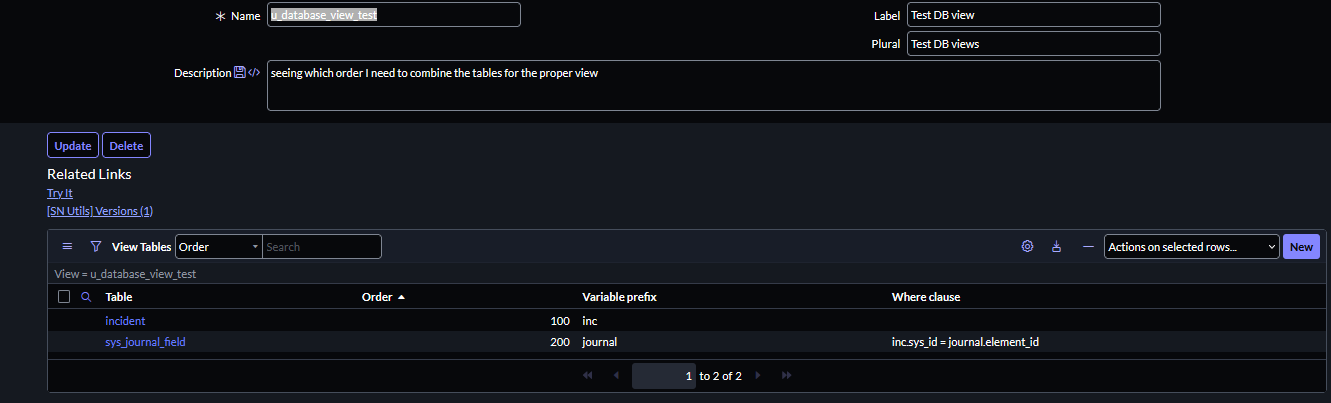This screenshot has height=403, width=1331.
Task: Open the list personalize gear icon
Action: [x=1027, y=246]
